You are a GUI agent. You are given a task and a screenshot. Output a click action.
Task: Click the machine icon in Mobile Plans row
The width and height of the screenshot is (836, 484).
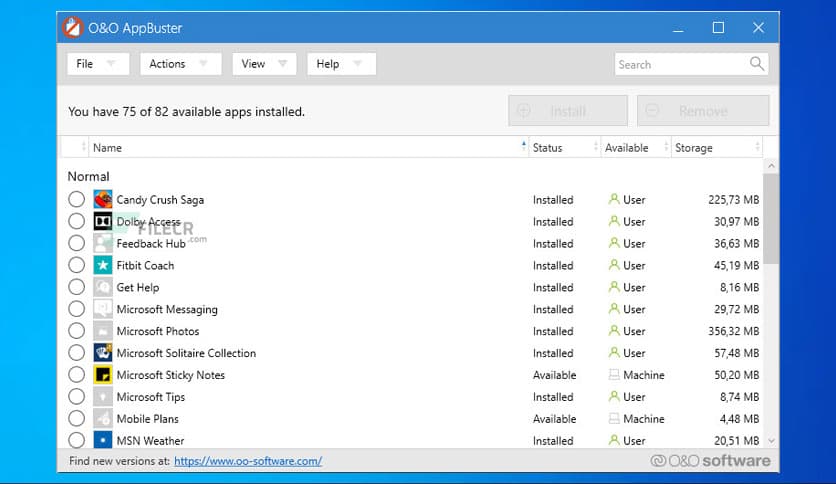[614, 418]
